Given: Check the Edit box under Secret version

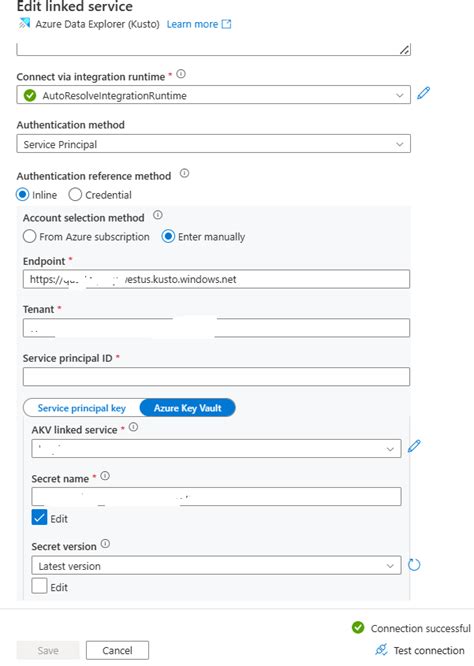Looking at the screenshot, I should coord(39,587).
